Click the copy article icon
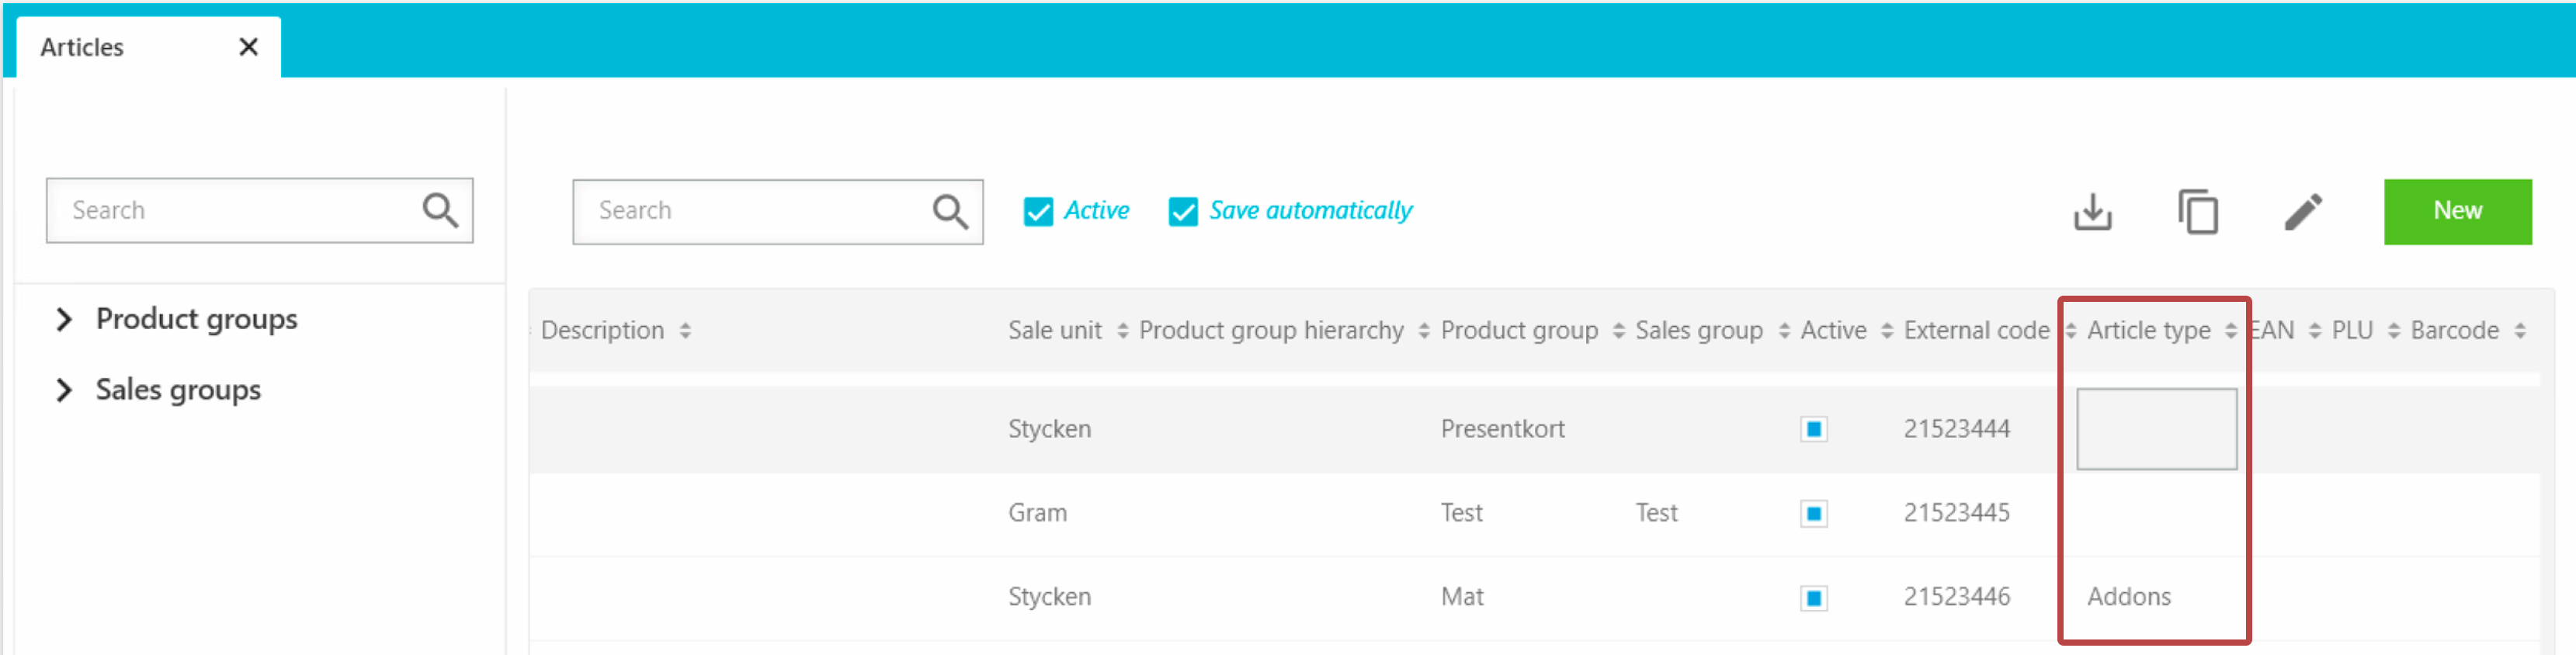The height and width of the screenshot is (655, 2576). pos(2197,212)
